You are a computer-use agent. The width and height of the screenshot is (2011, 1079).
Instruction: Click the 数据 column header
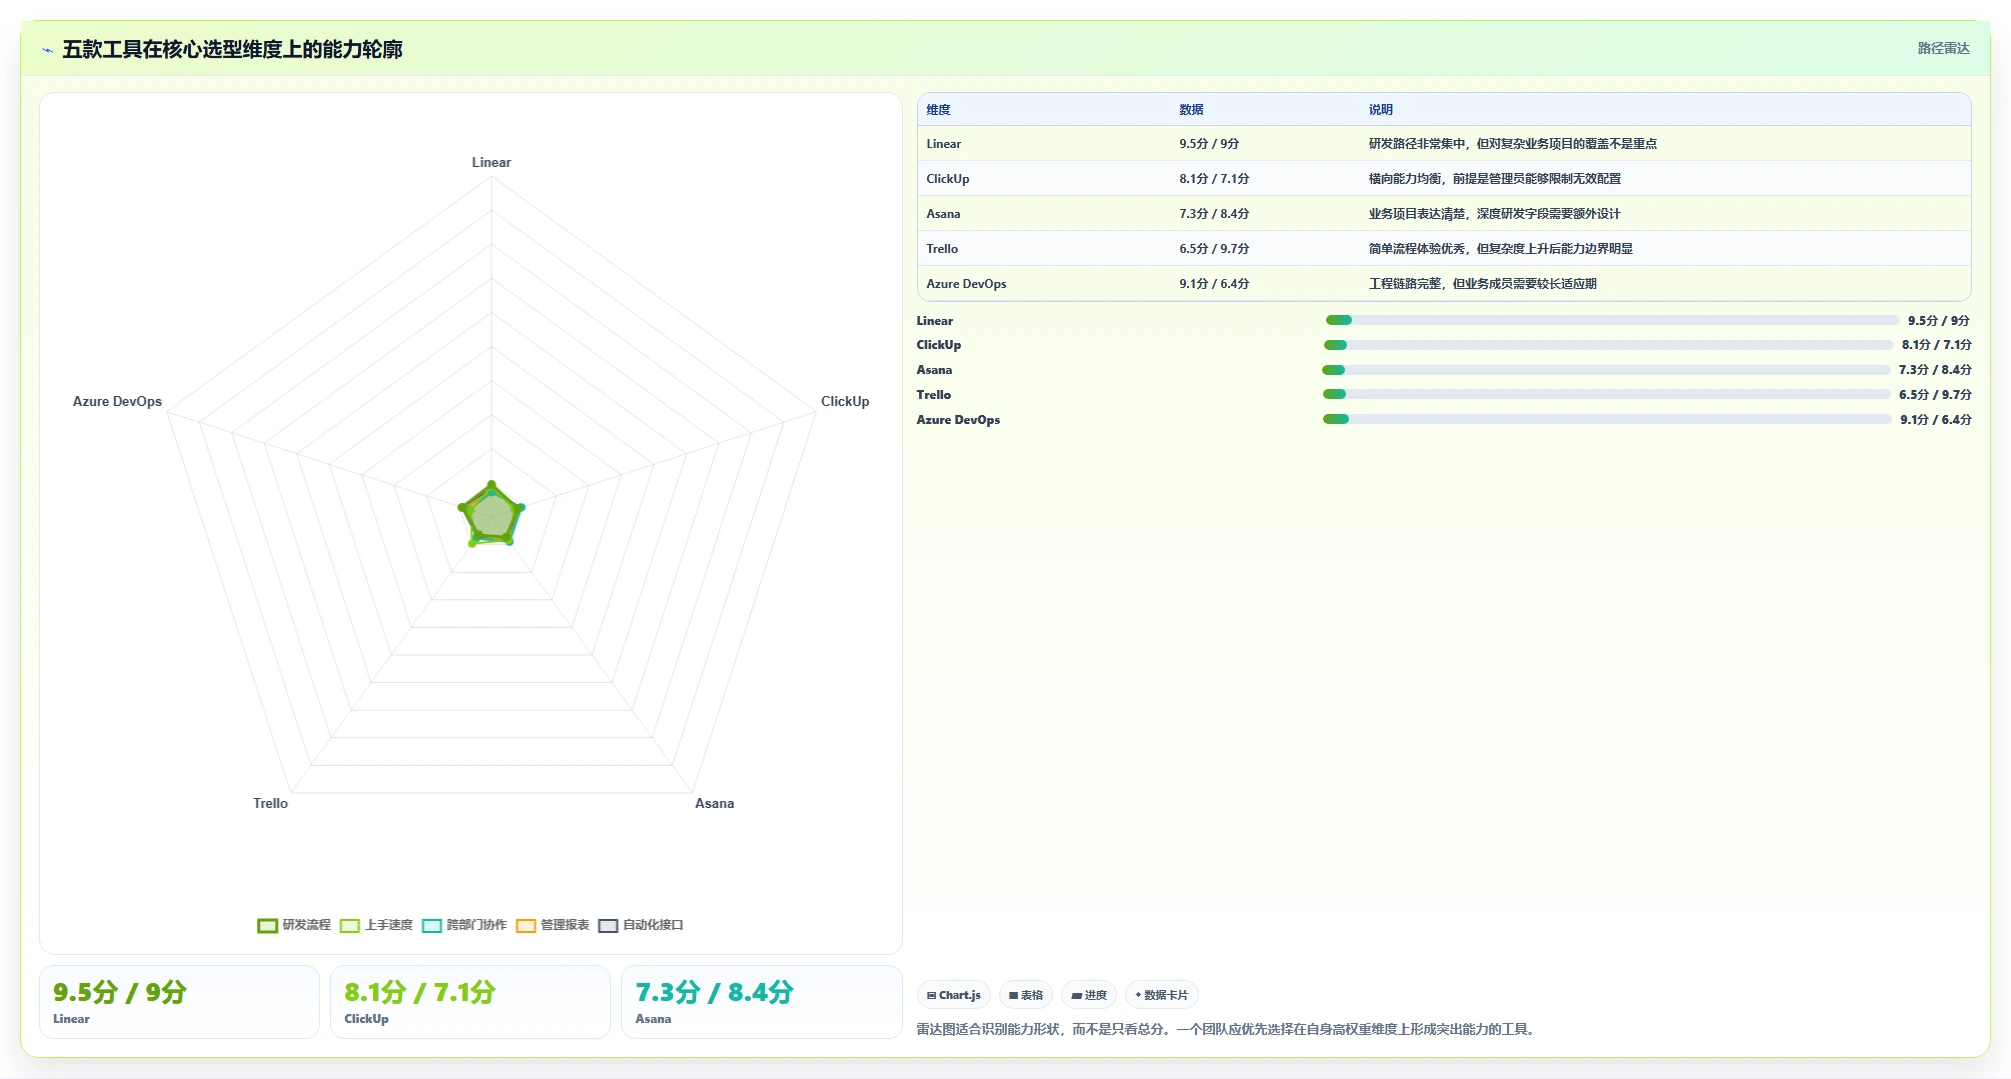[1191, 110]
